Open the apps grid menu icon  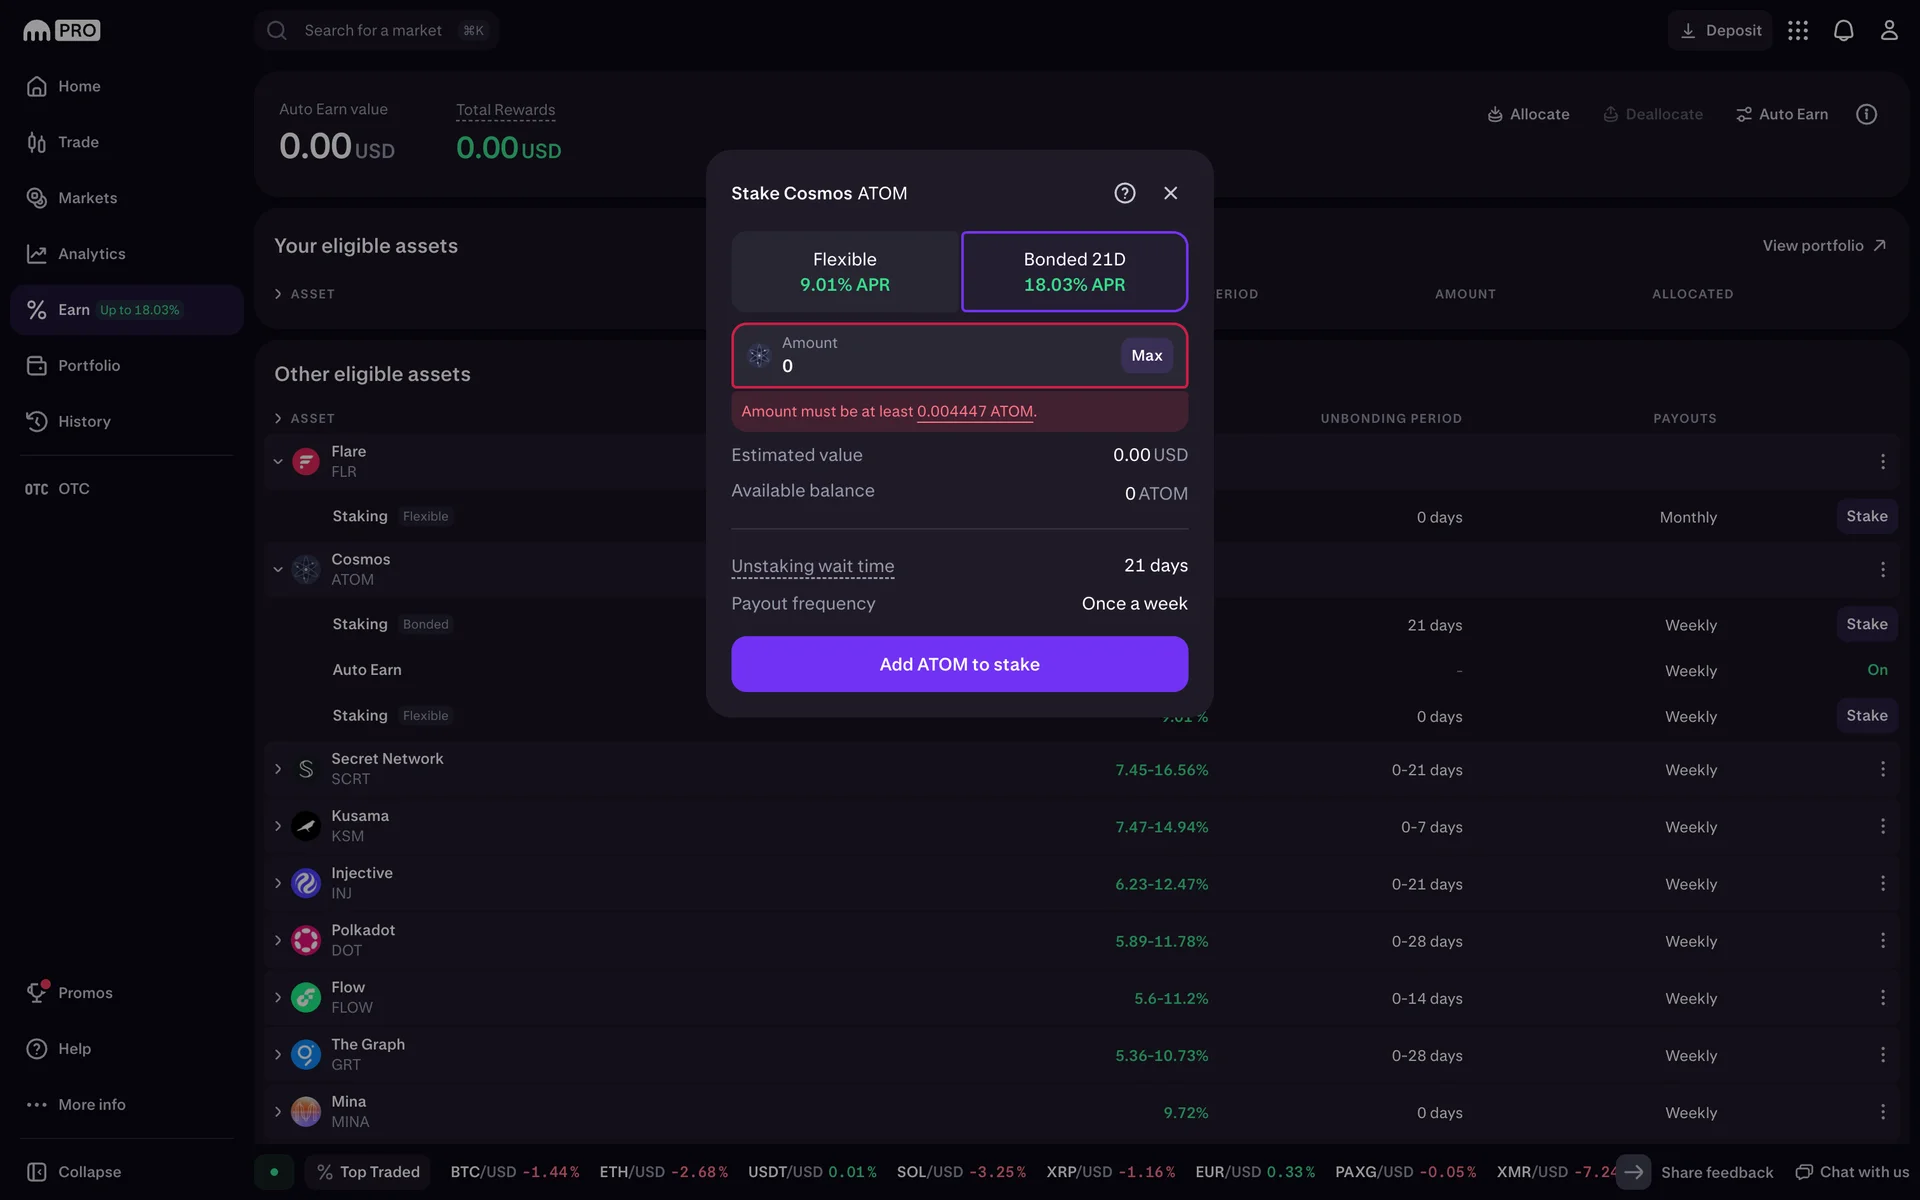click(x=1798, y=31)
